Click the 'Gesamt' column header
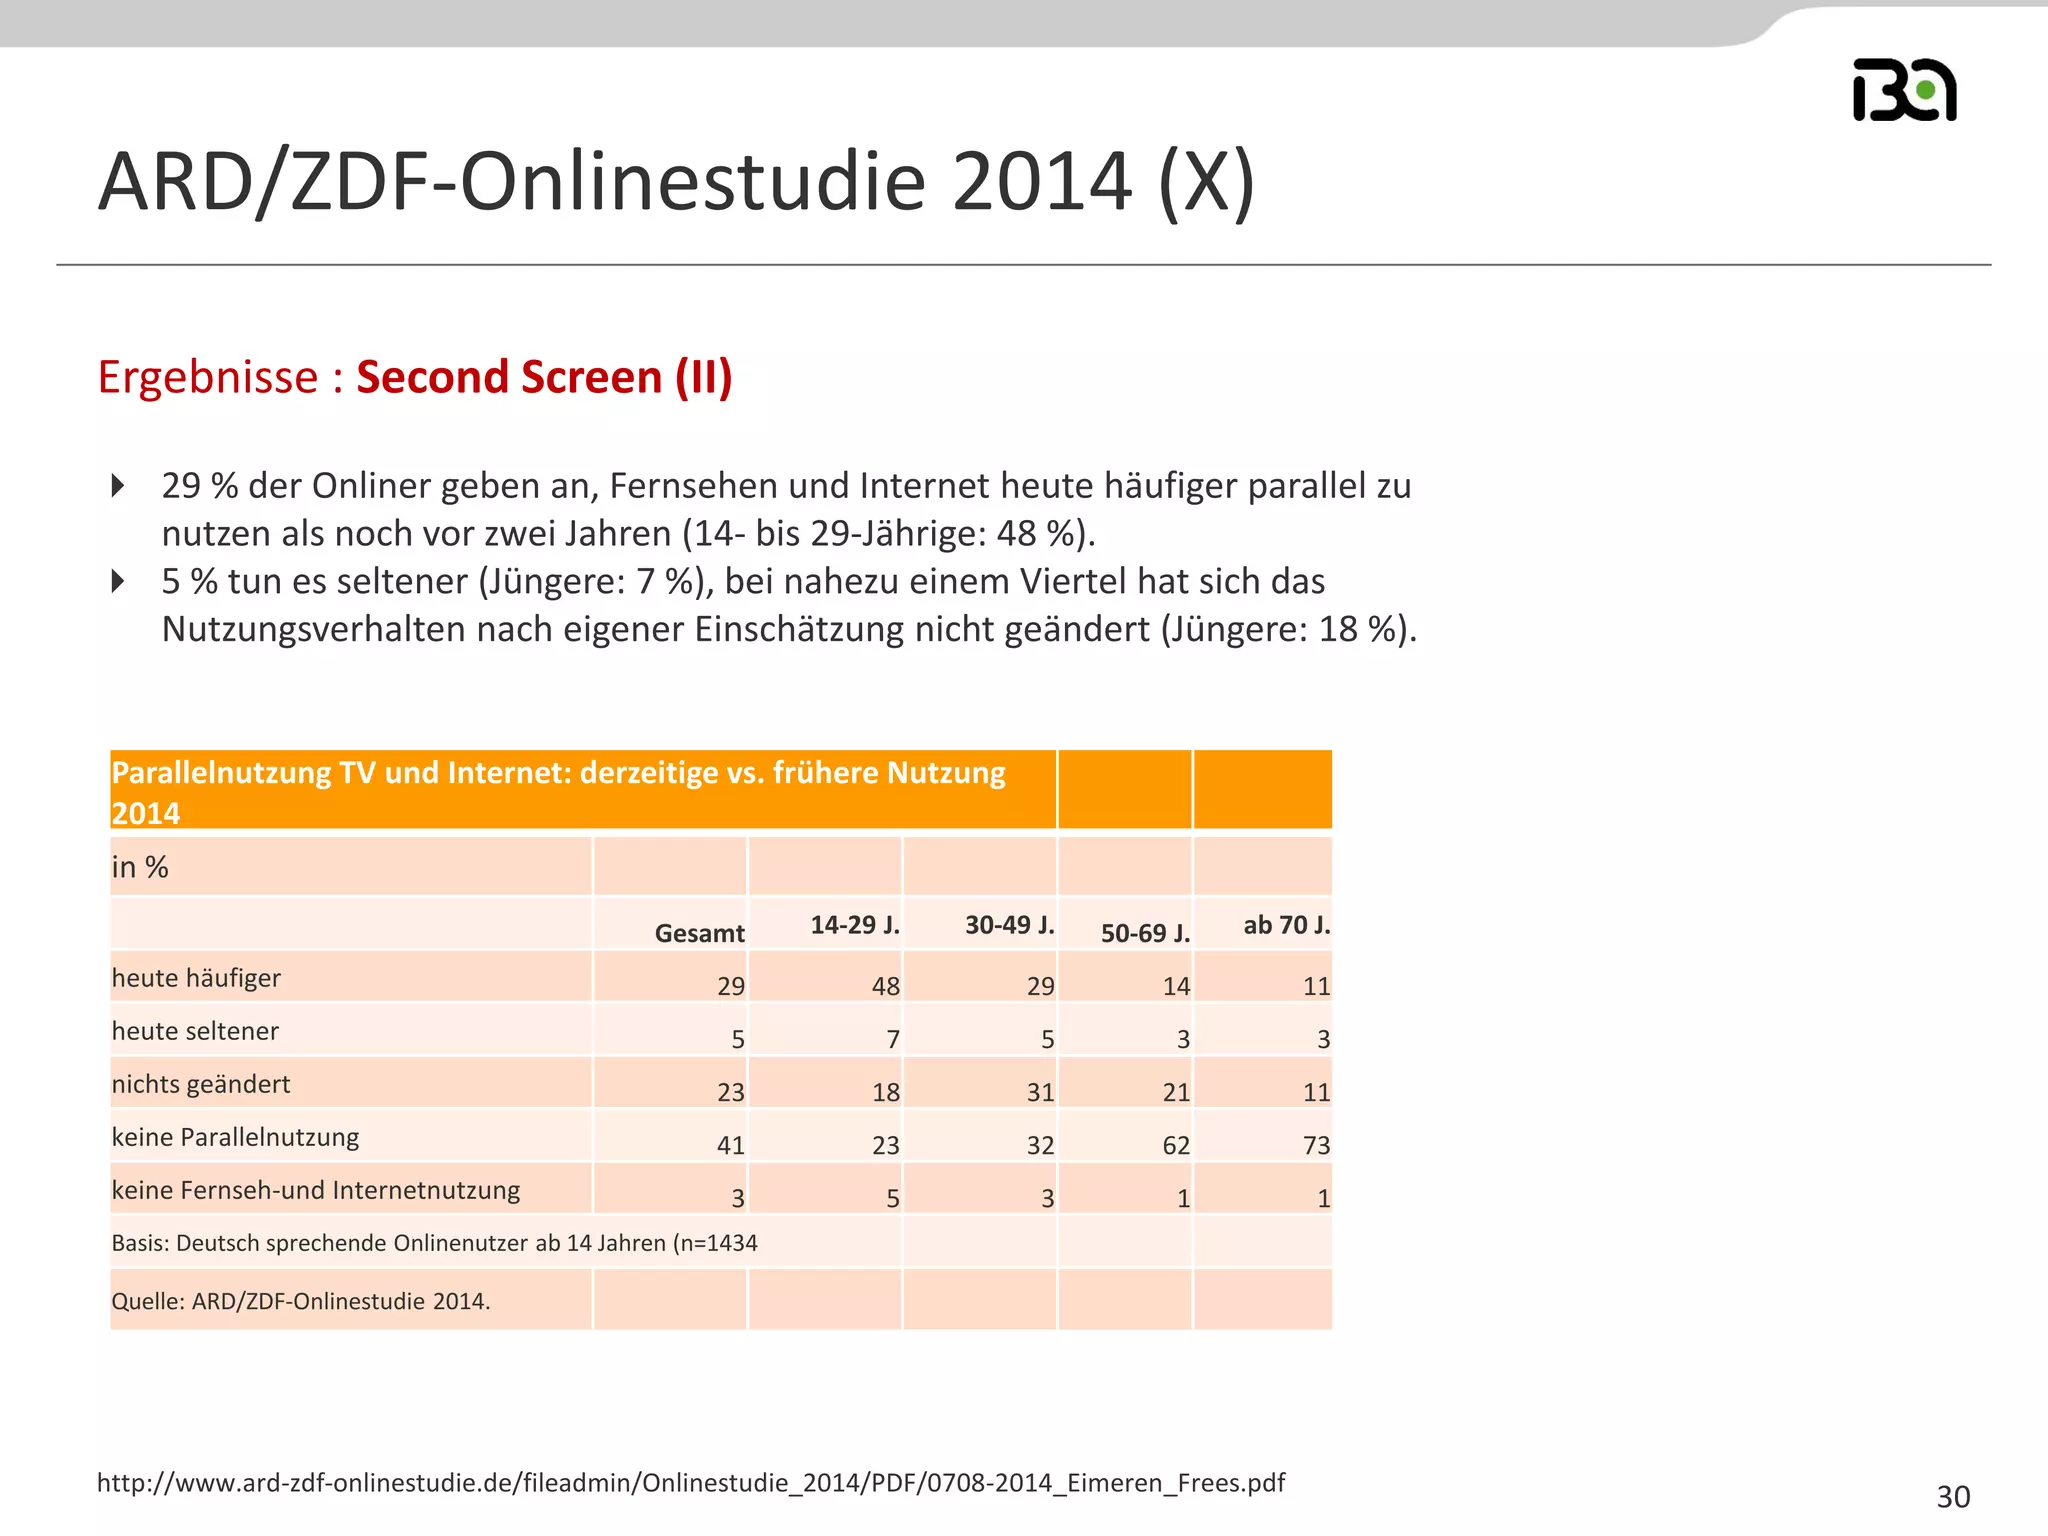This screenshot has height=1536, width=2048. [x=700, y=933]
